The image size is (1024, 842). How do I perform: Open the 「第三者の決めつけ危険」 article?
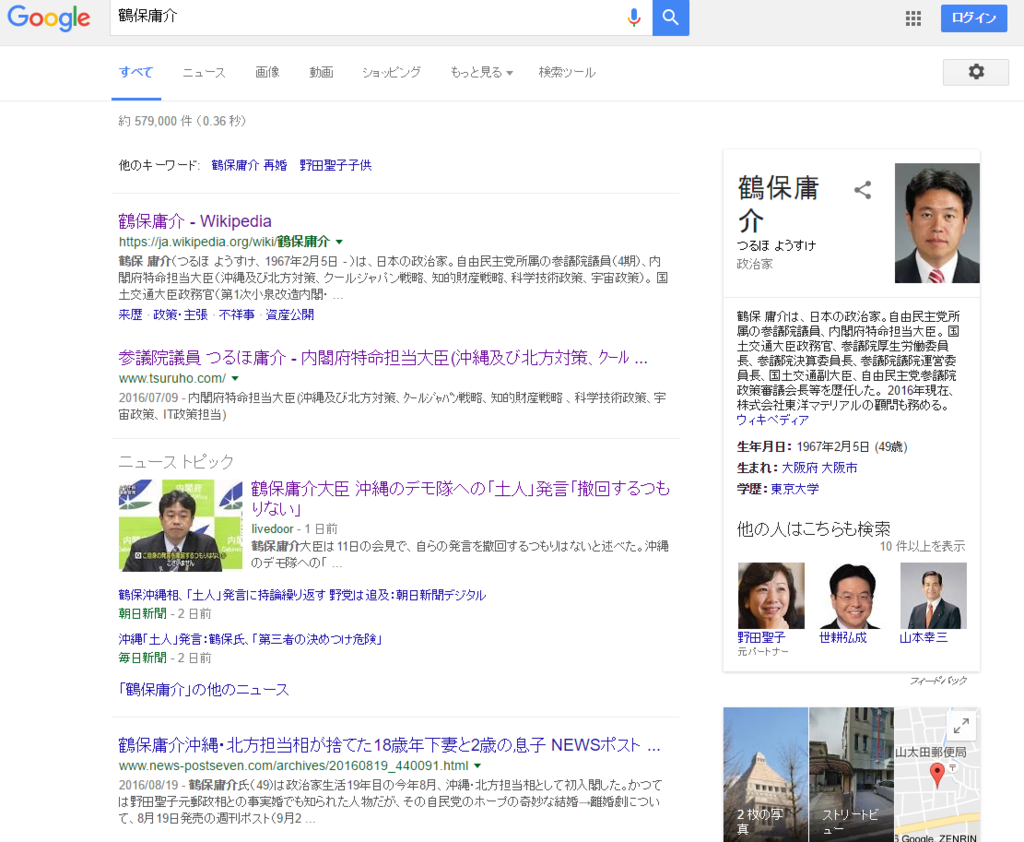249,639
